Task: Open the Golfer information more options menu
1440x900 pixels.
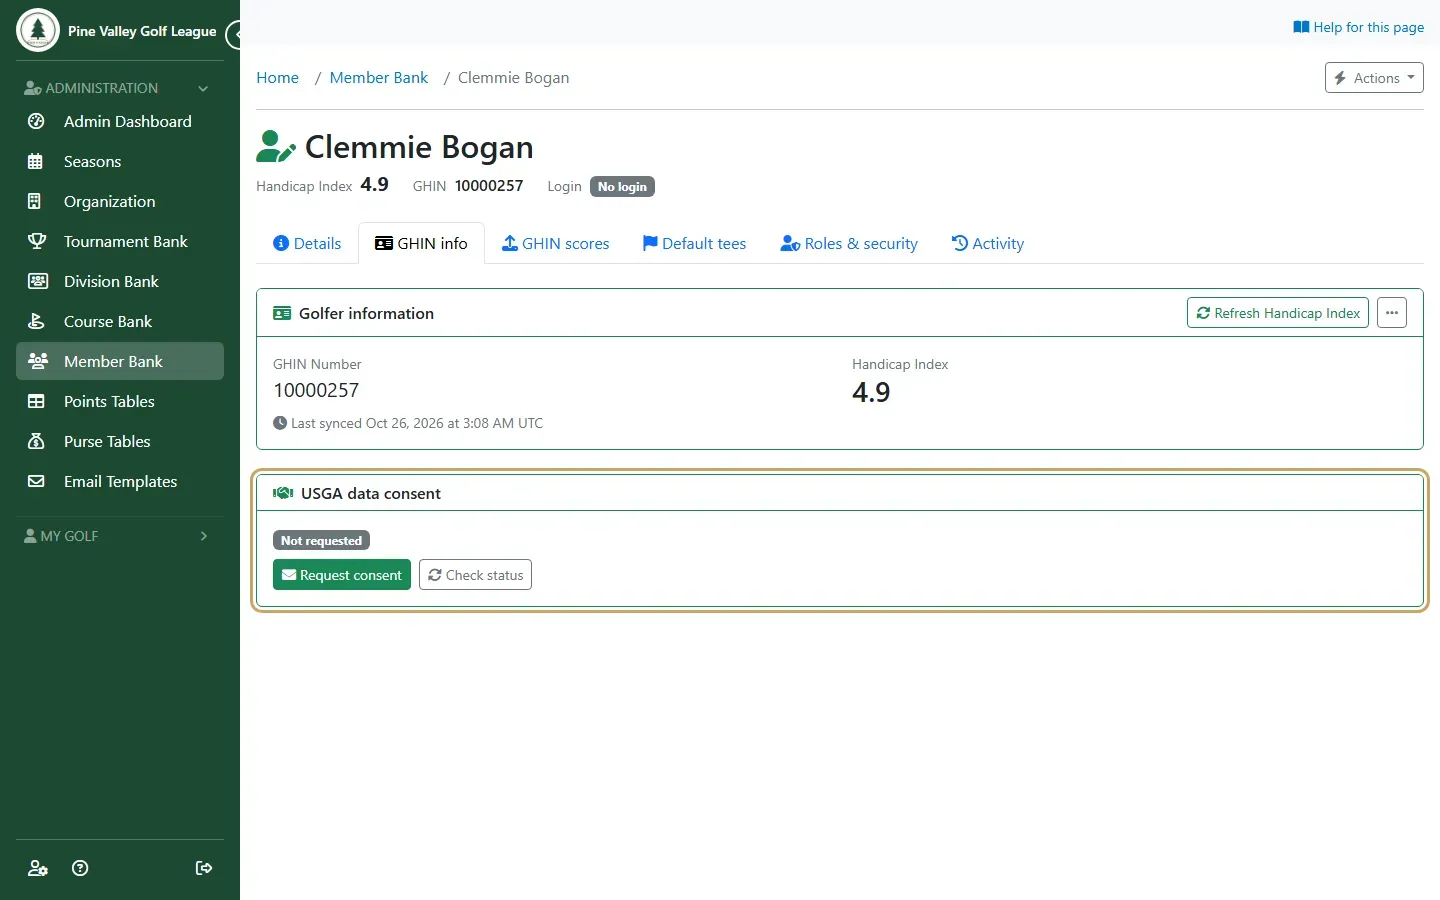Action: (1392, 313)
